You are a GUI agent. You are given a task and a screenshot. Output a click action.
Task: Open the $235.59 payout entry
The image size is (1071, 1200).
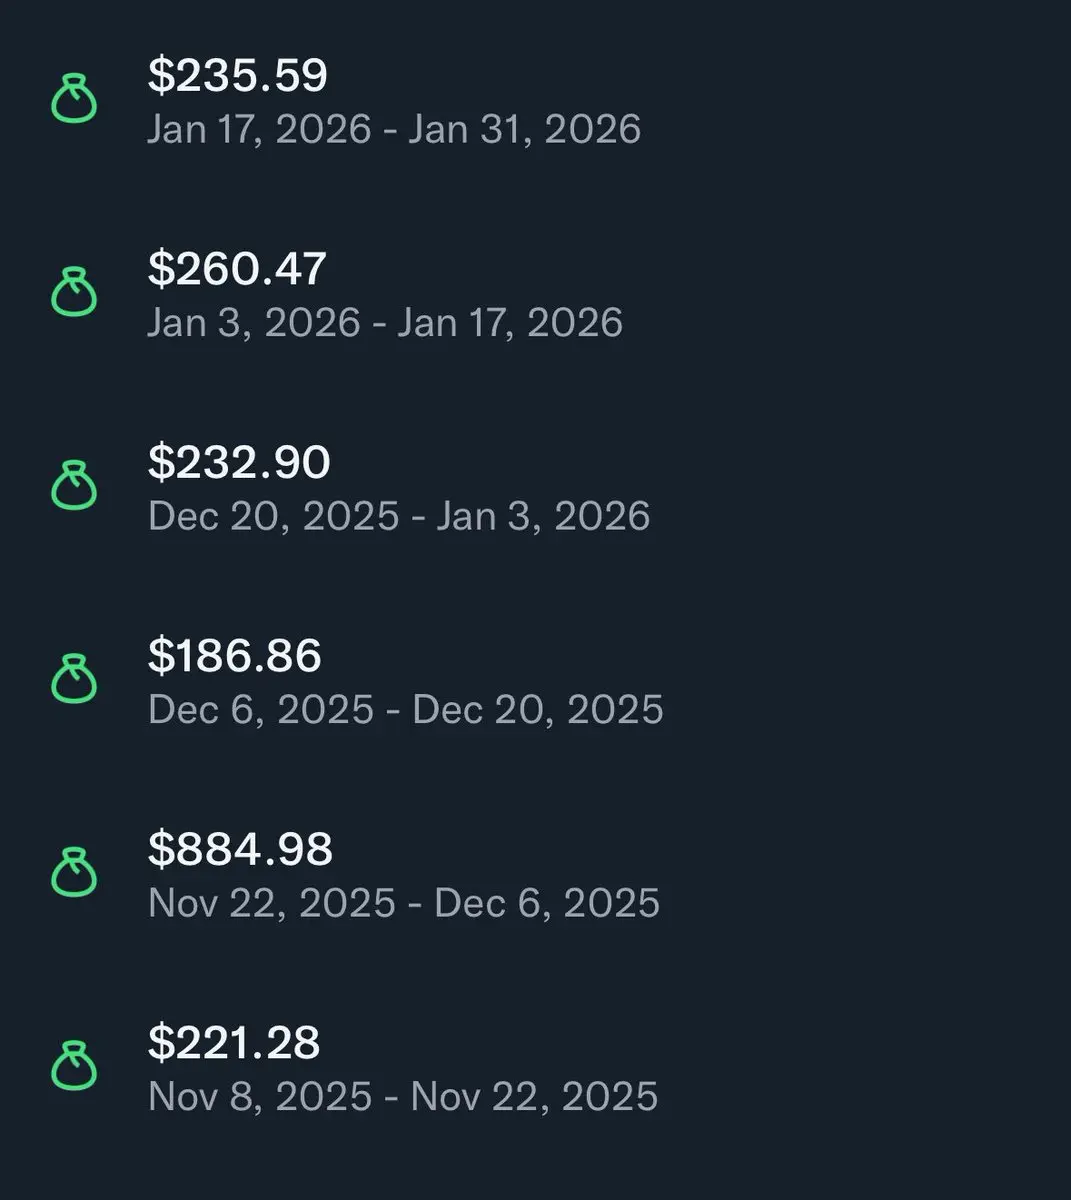(x=237, y=76)
